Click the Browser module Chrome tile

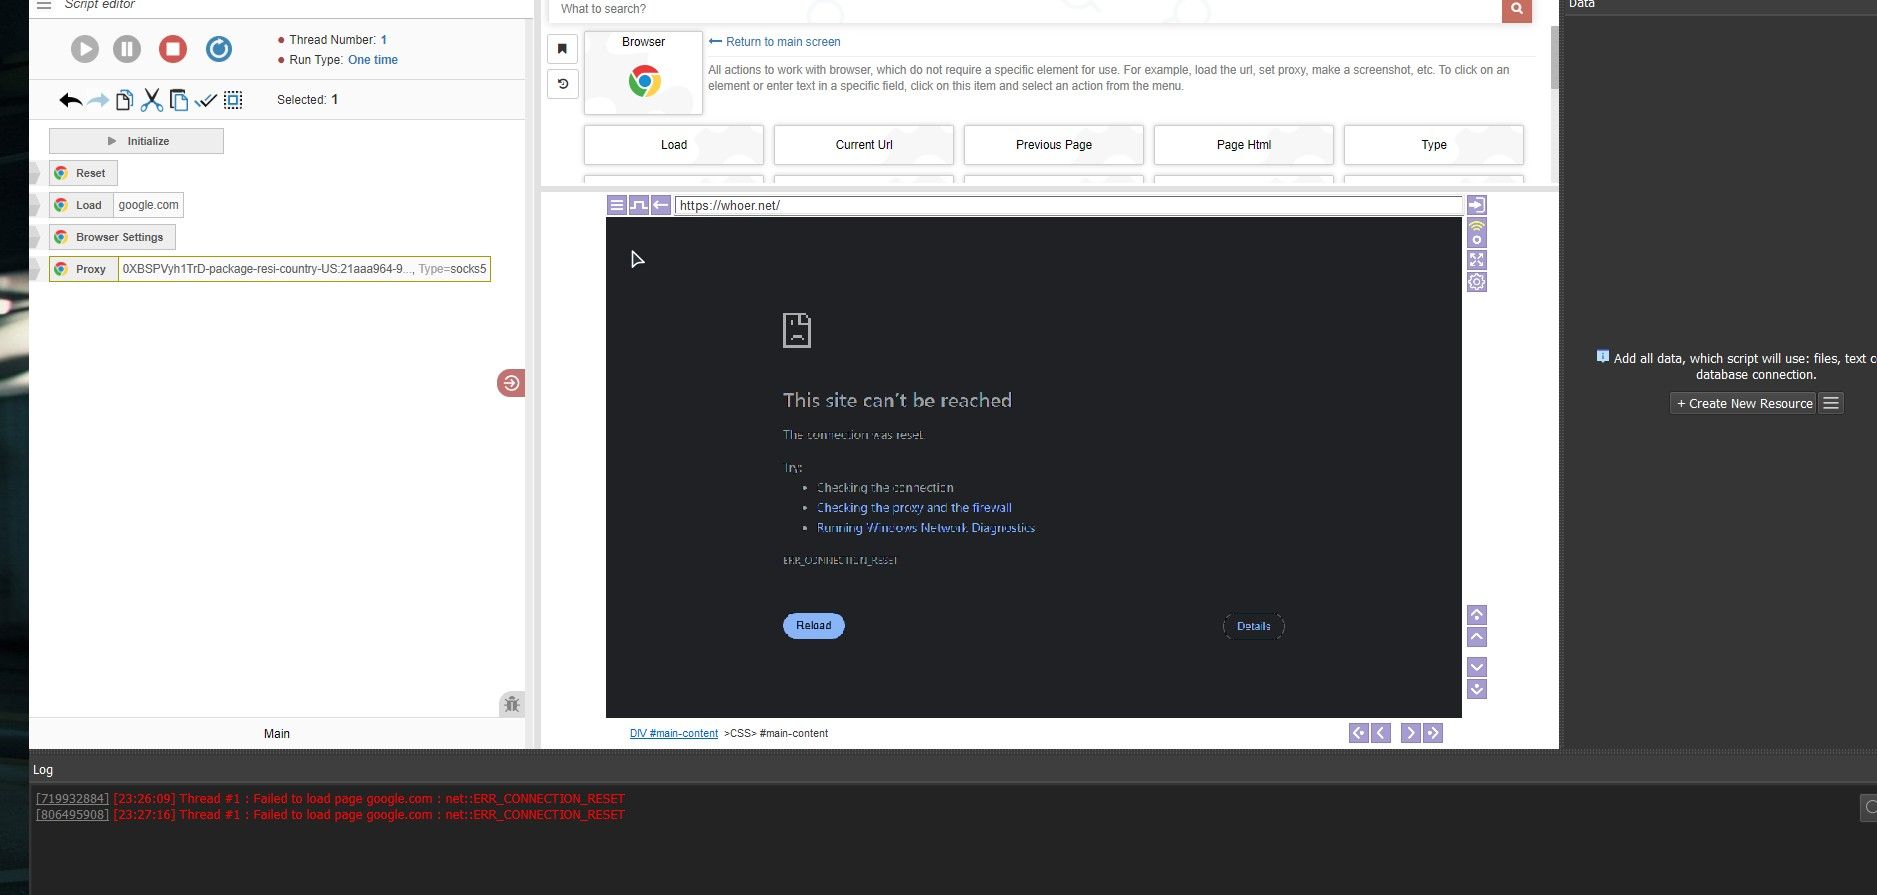point(643,73)
